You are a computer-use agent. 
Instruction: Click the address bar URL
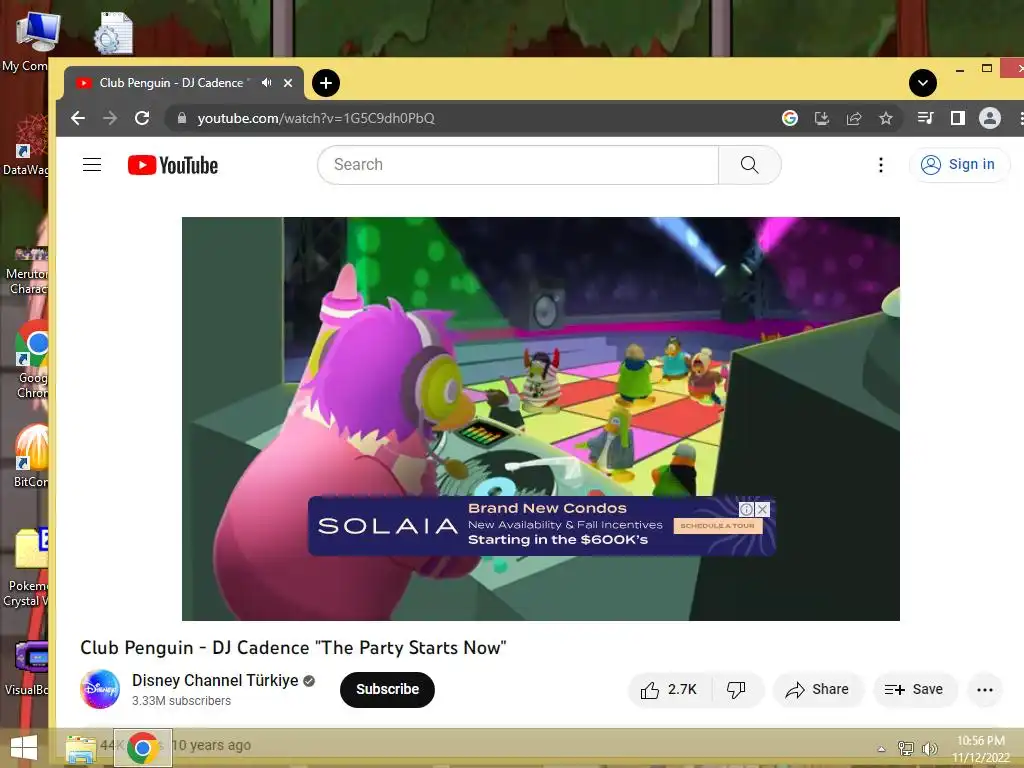pos(316,118)
